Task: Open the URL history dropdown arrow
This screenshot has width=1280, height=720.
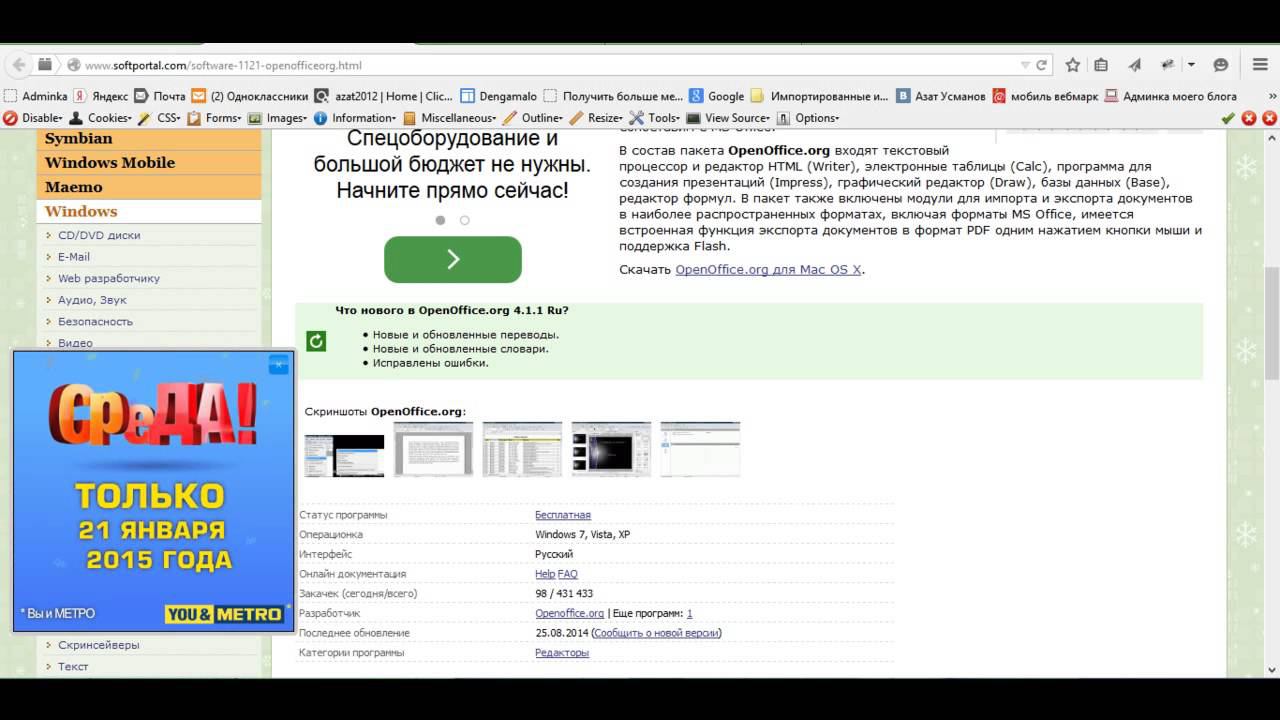Action: click(x=1025, y=65)
